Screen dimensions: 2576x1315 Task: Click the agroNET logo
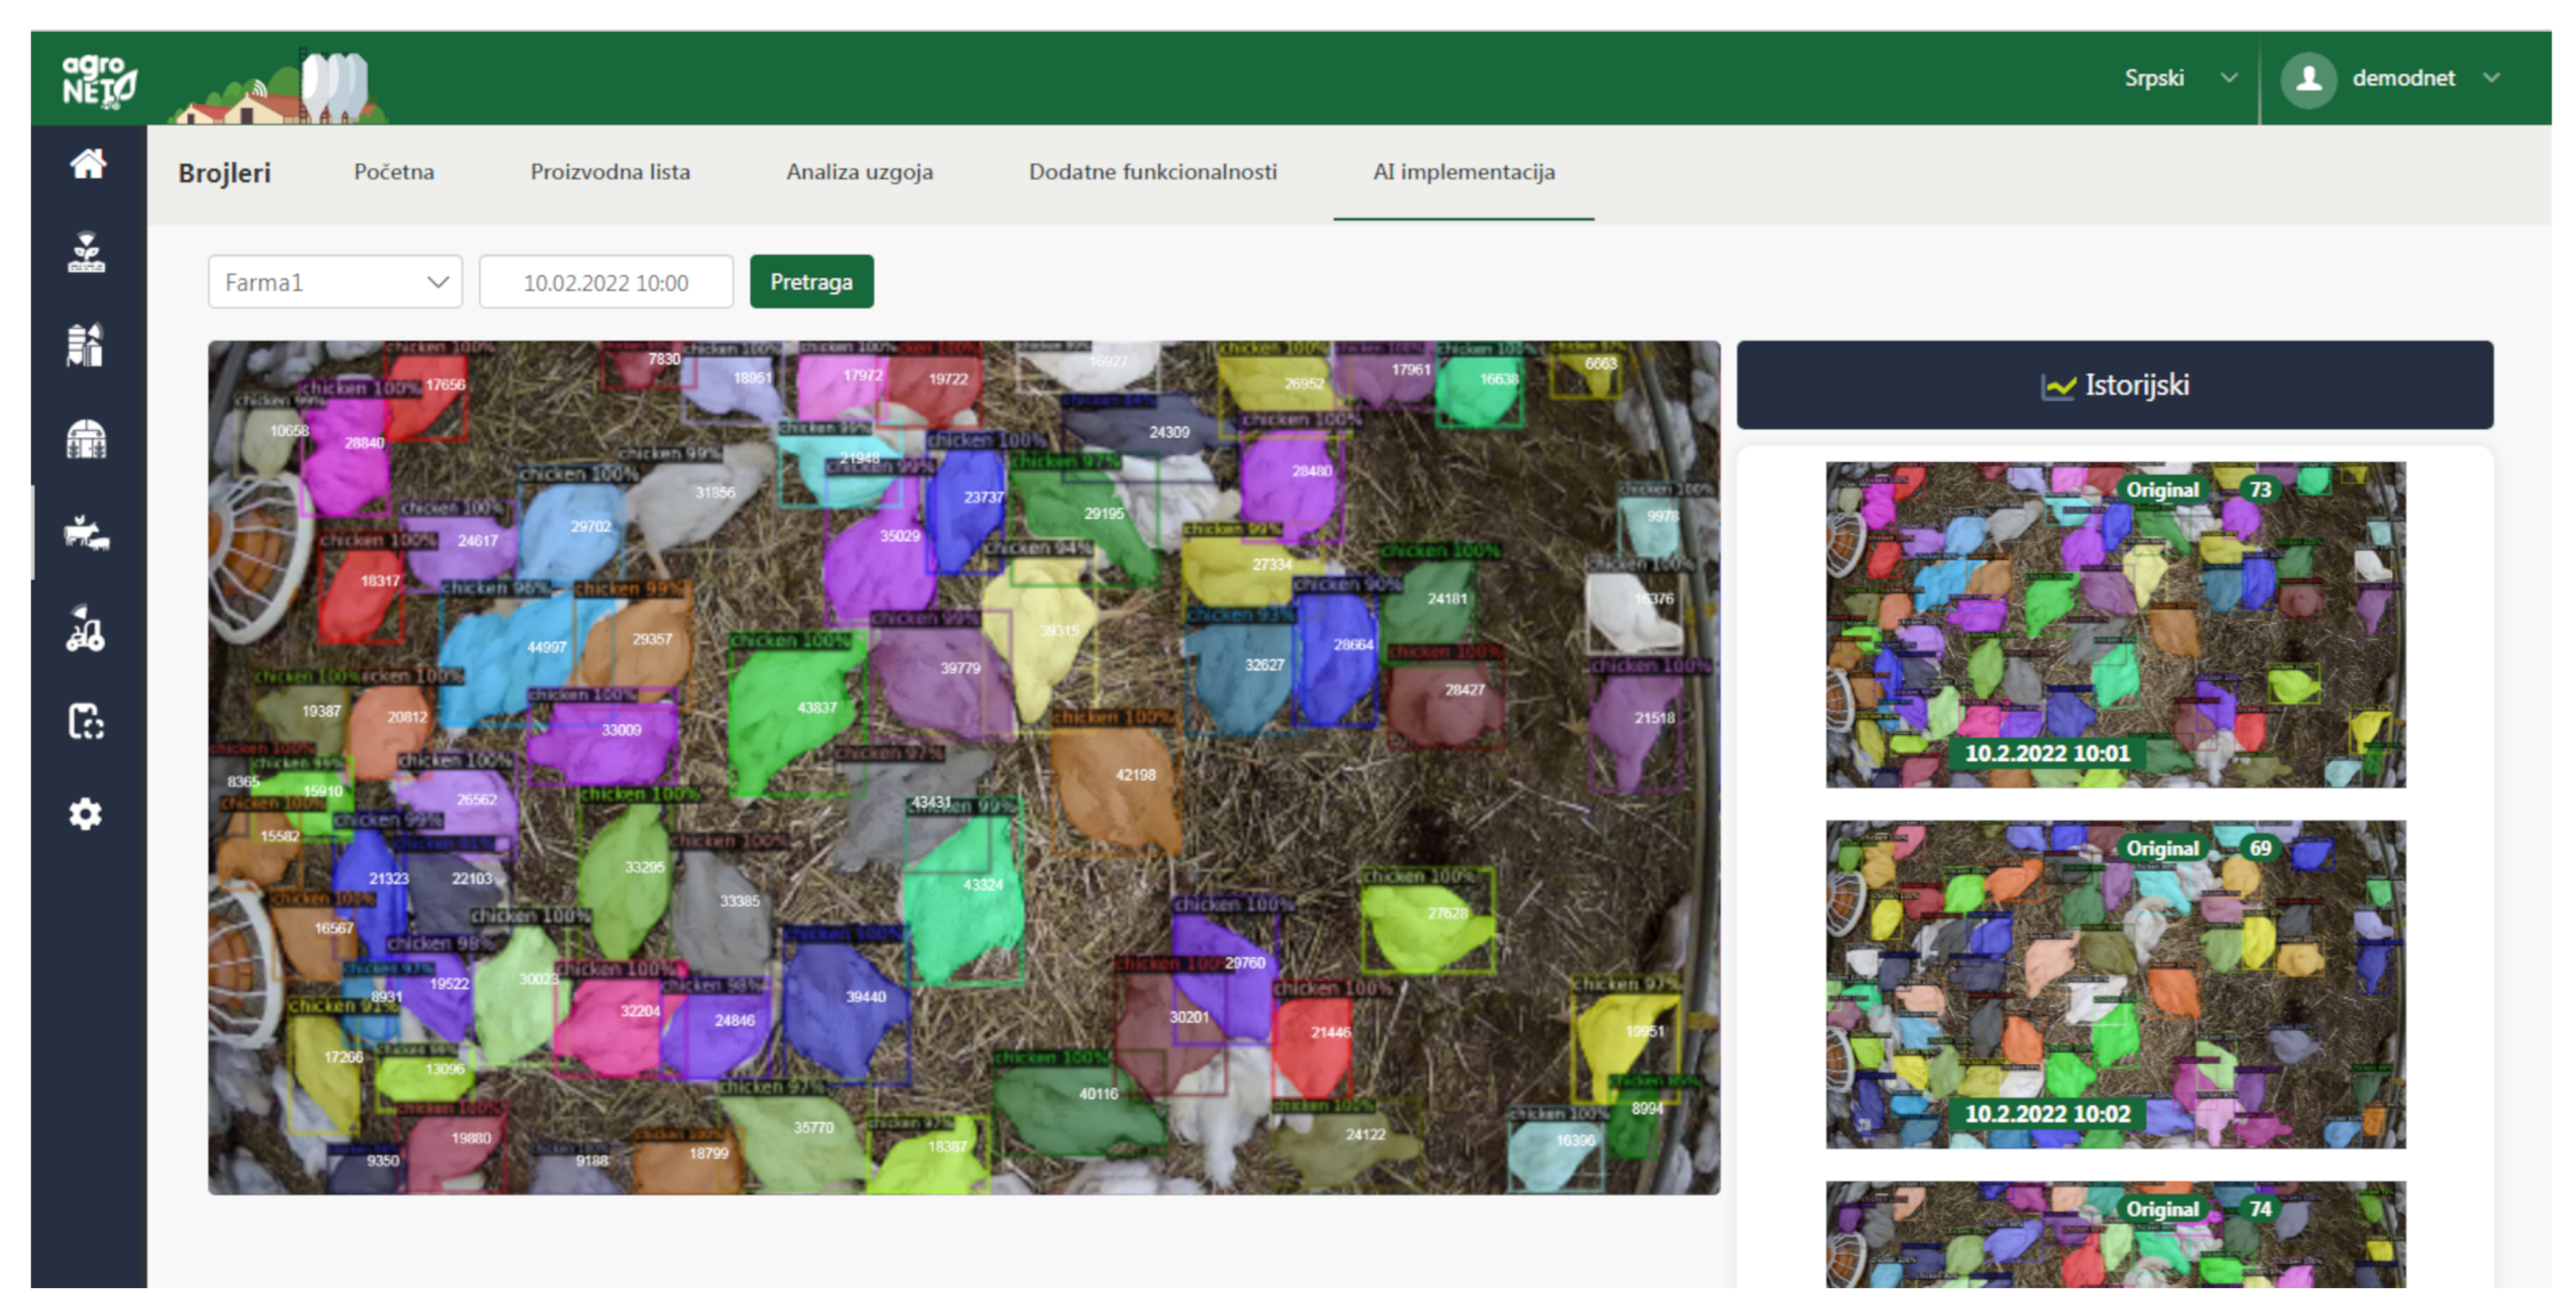click(99, 80)
